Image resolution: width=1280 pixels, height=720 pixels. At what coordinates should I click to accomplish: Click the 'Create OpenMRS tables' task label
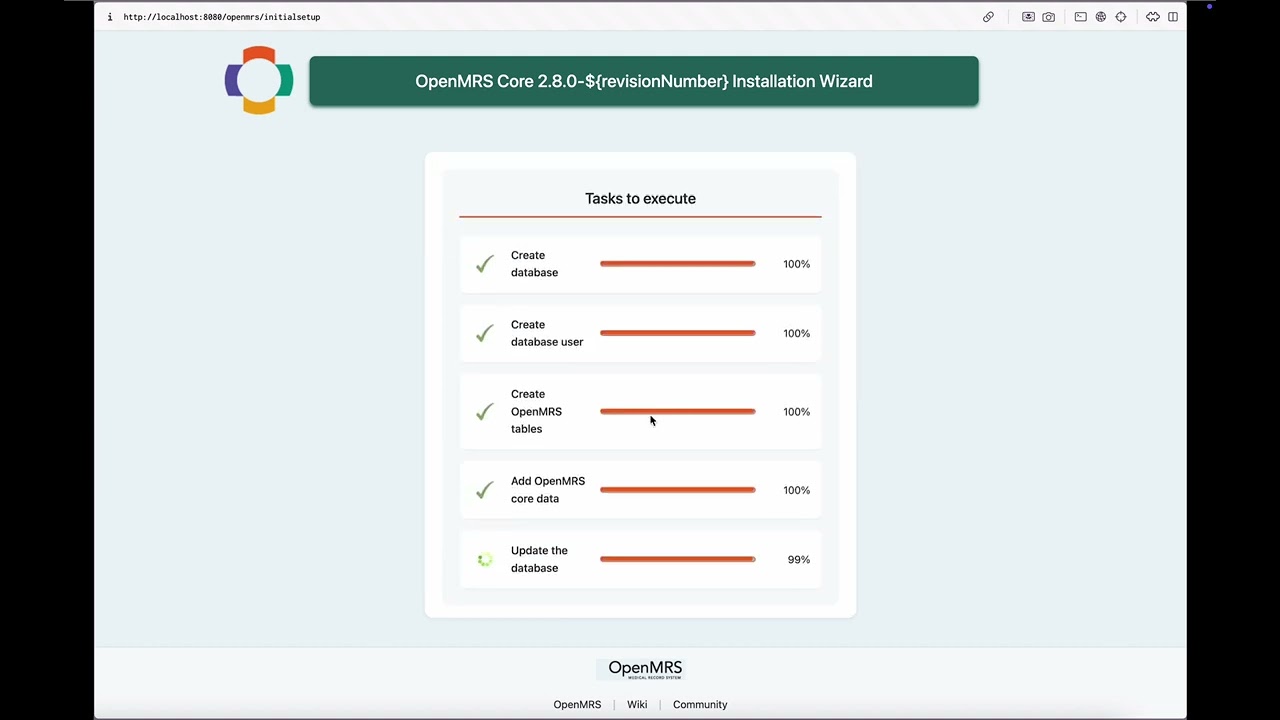pyautogui.click(x=536, y=411)
